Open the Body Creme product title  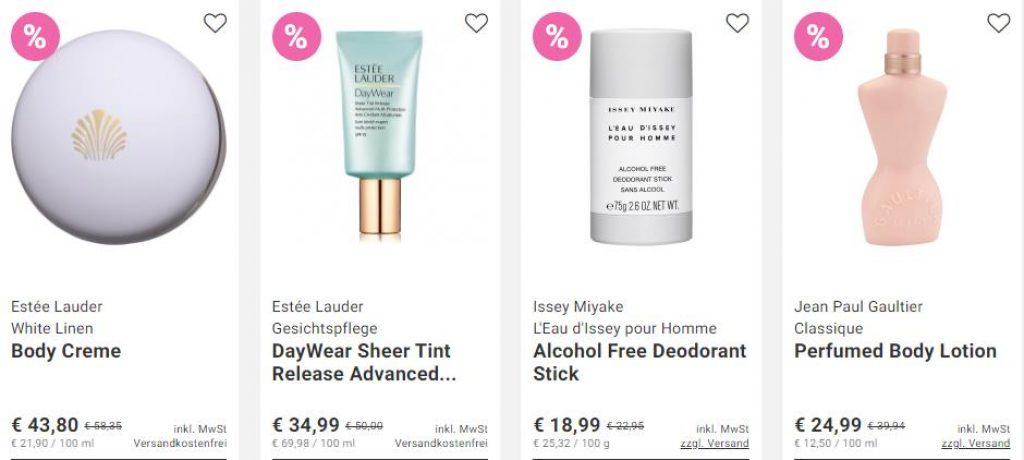point(66,351)
